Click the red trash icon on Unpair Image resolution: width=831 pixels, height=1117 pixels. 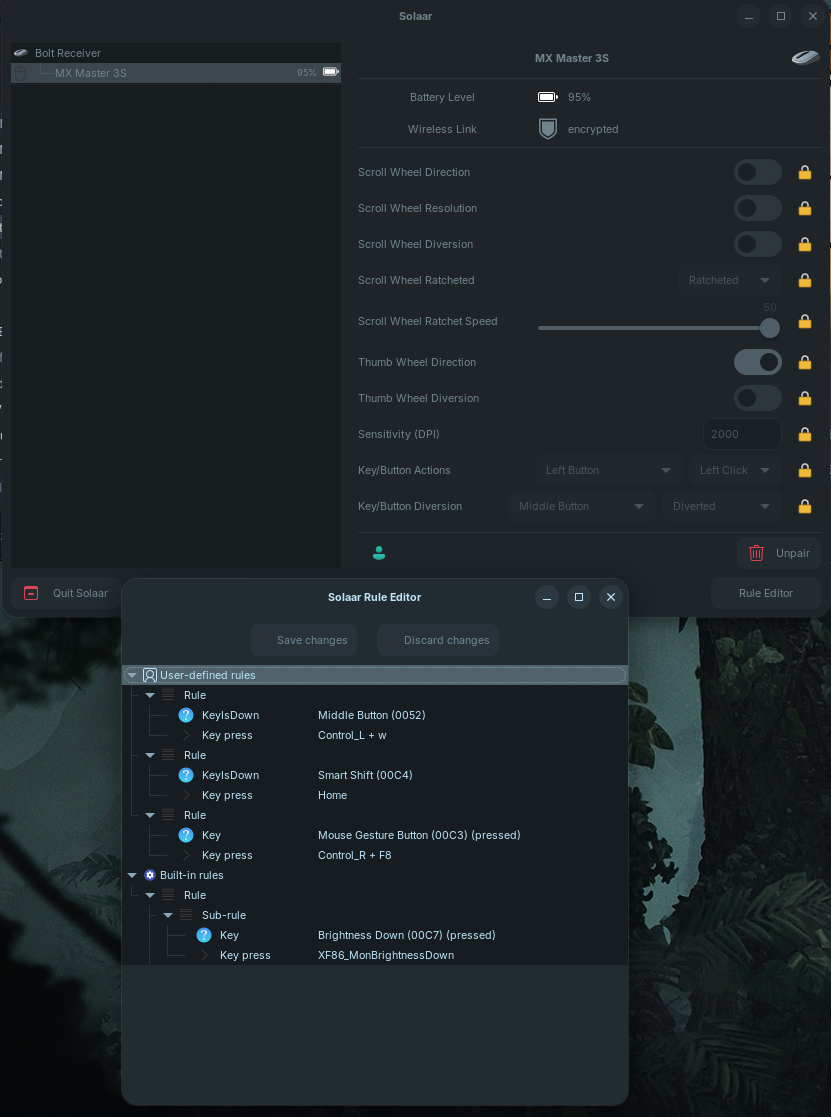point(756,553)
